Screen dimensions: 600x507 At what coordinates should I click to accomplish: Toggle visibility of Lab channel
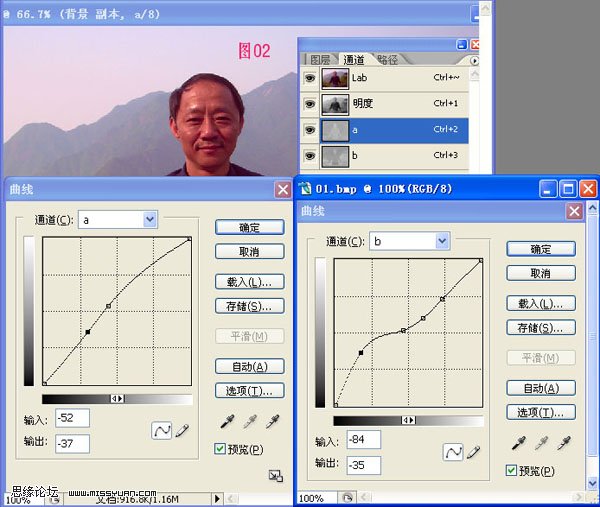[310, 78]
